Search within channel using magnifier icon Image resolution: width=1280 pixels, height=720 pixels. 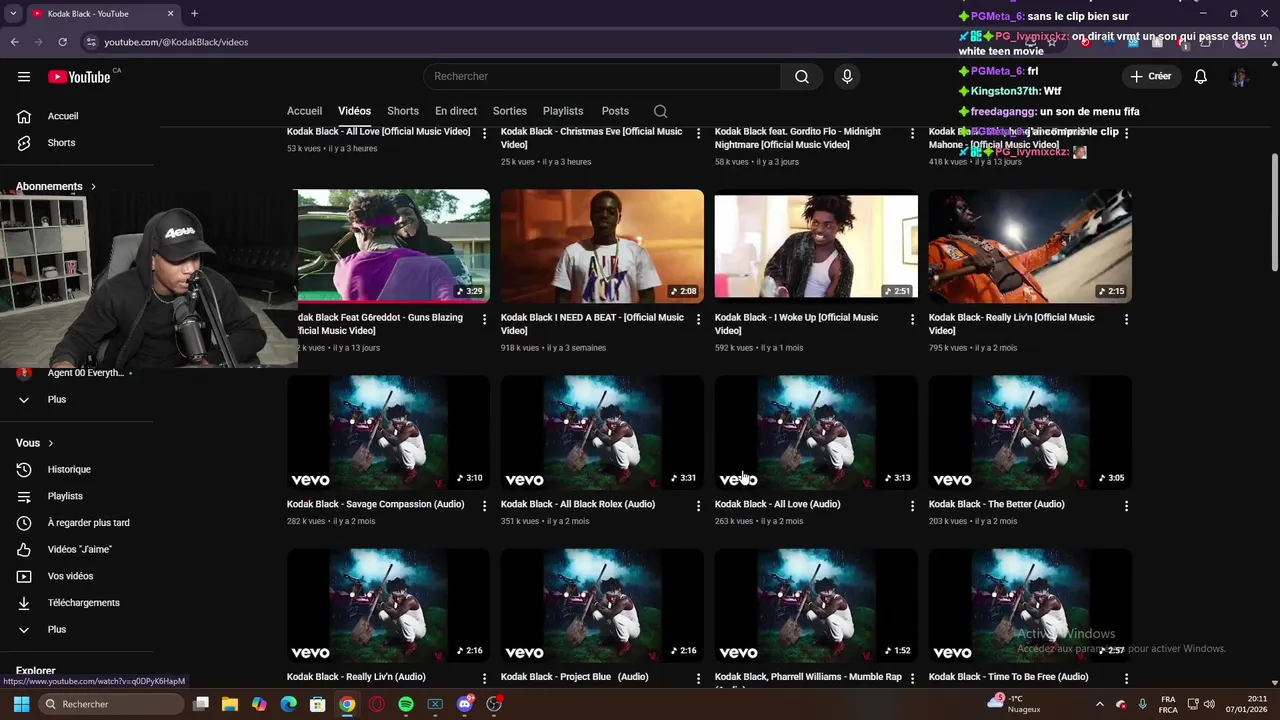pos(660,111)
